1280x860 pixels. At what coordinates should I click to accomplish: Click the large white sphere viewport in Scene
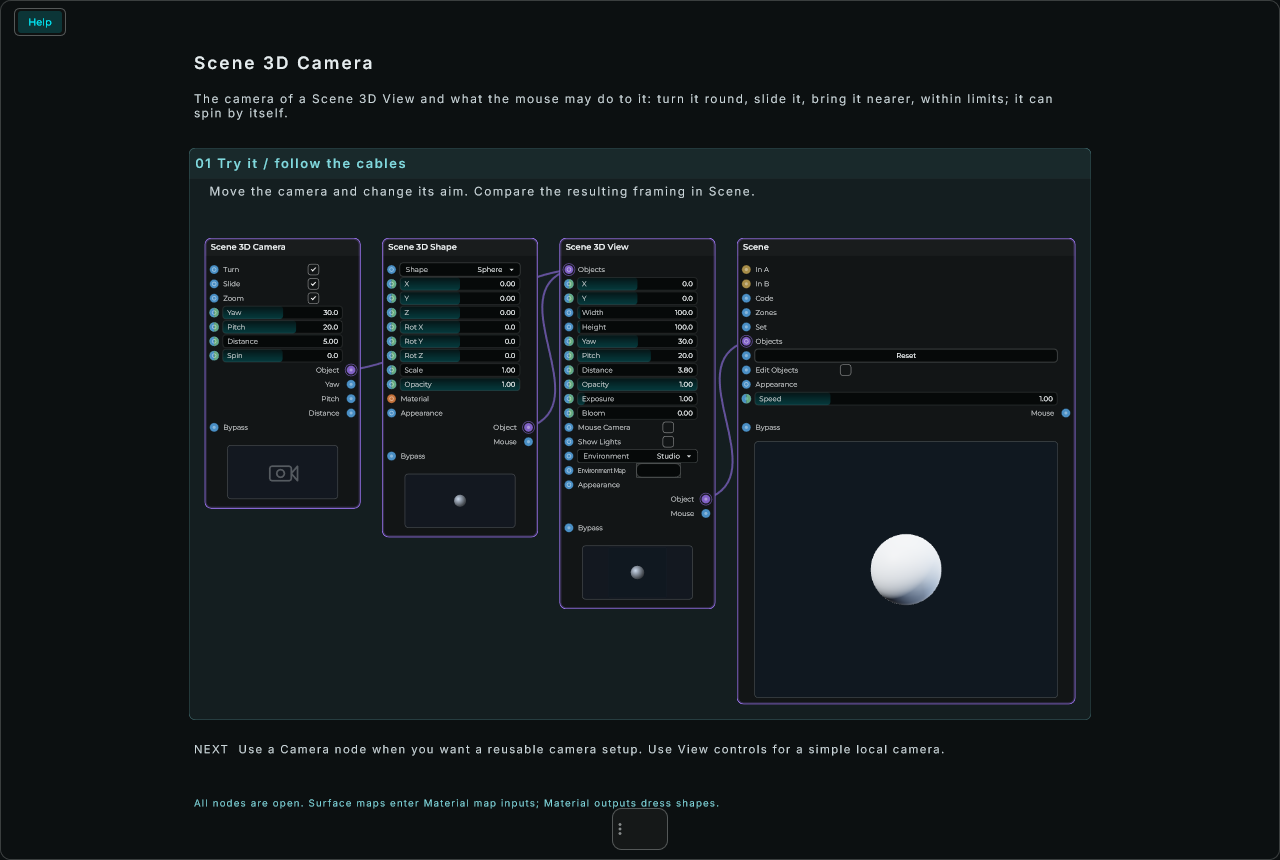point(906,569)
